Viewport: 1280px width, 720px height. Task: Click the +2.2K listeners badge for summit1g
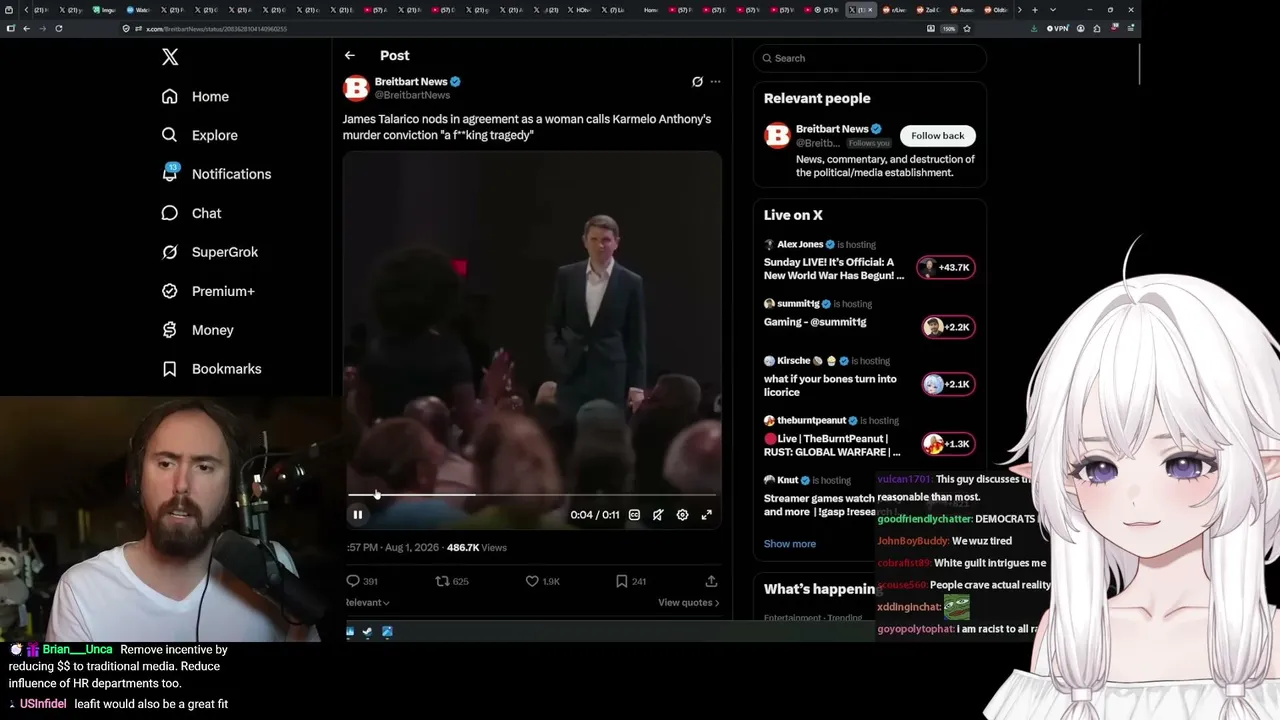(x=948, y=327)
